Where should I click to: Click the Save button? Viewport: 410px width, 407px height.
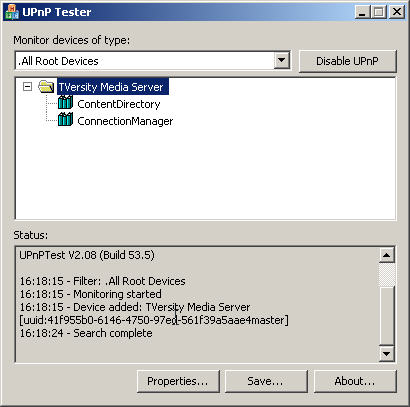click(266, 381)
